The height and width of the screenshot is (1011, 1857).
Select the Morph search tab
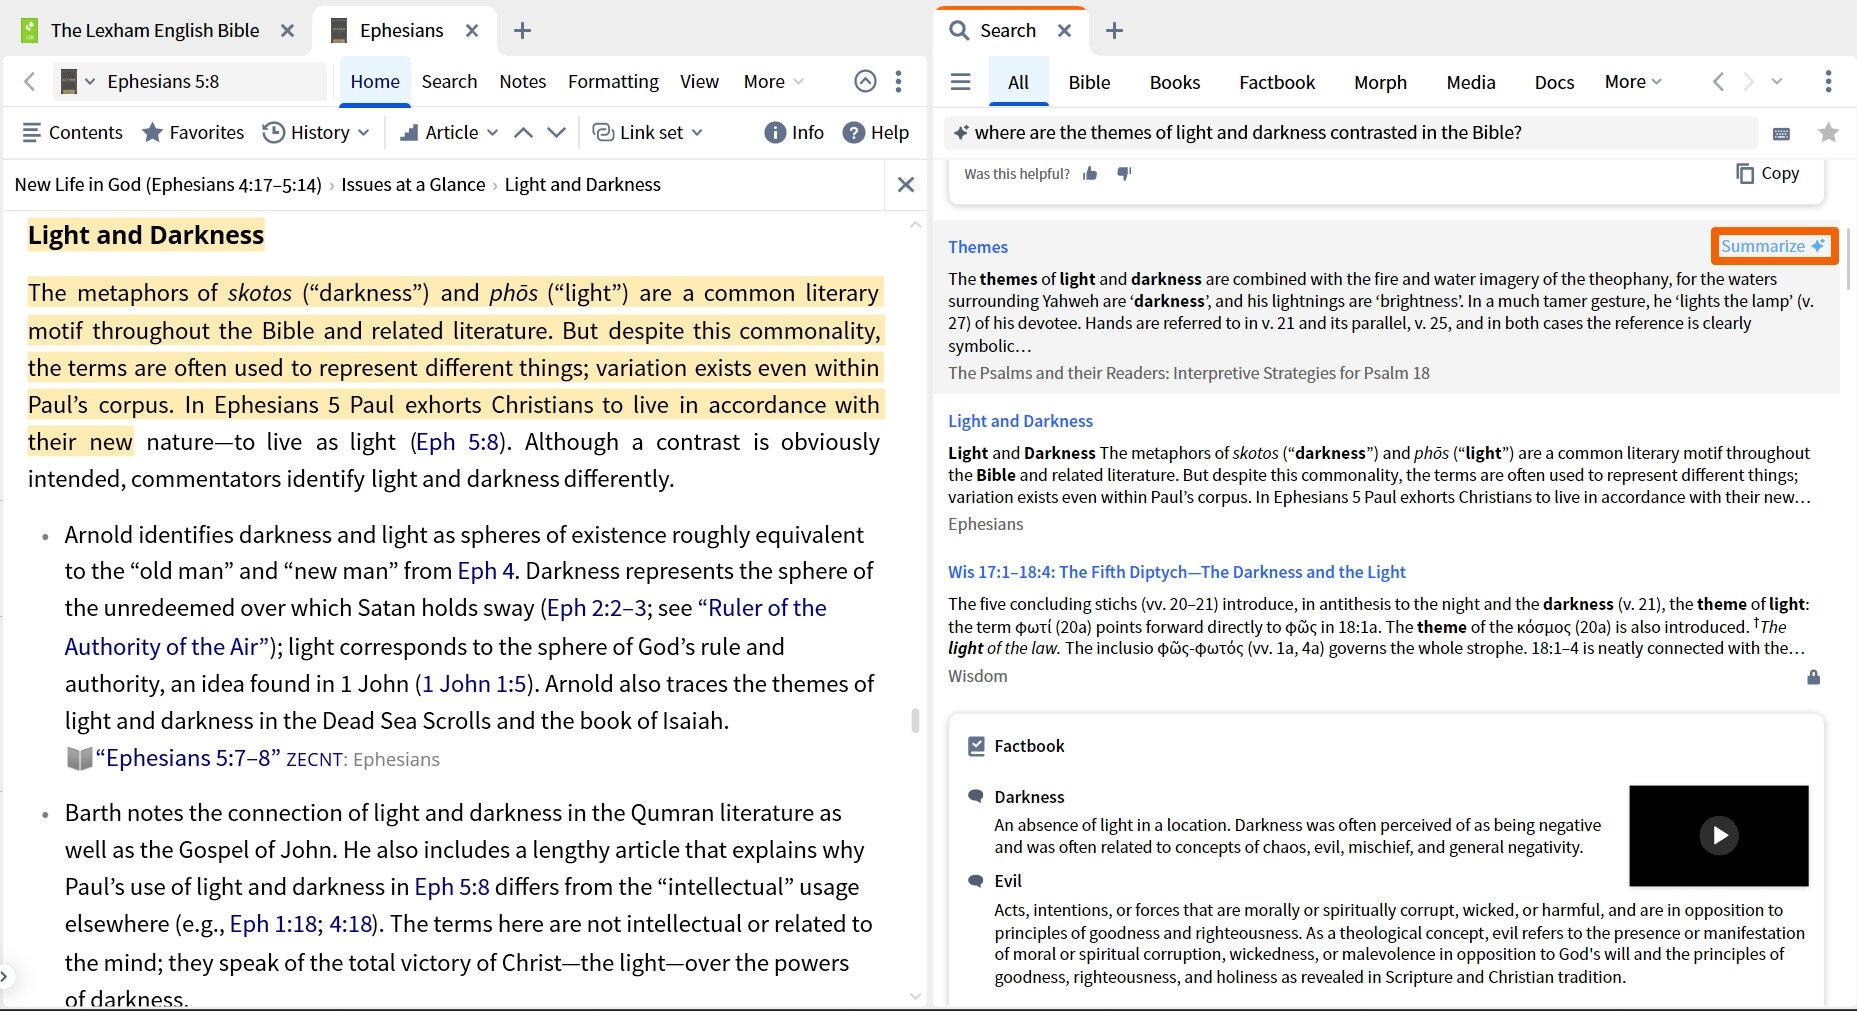tap(1380, 83)
